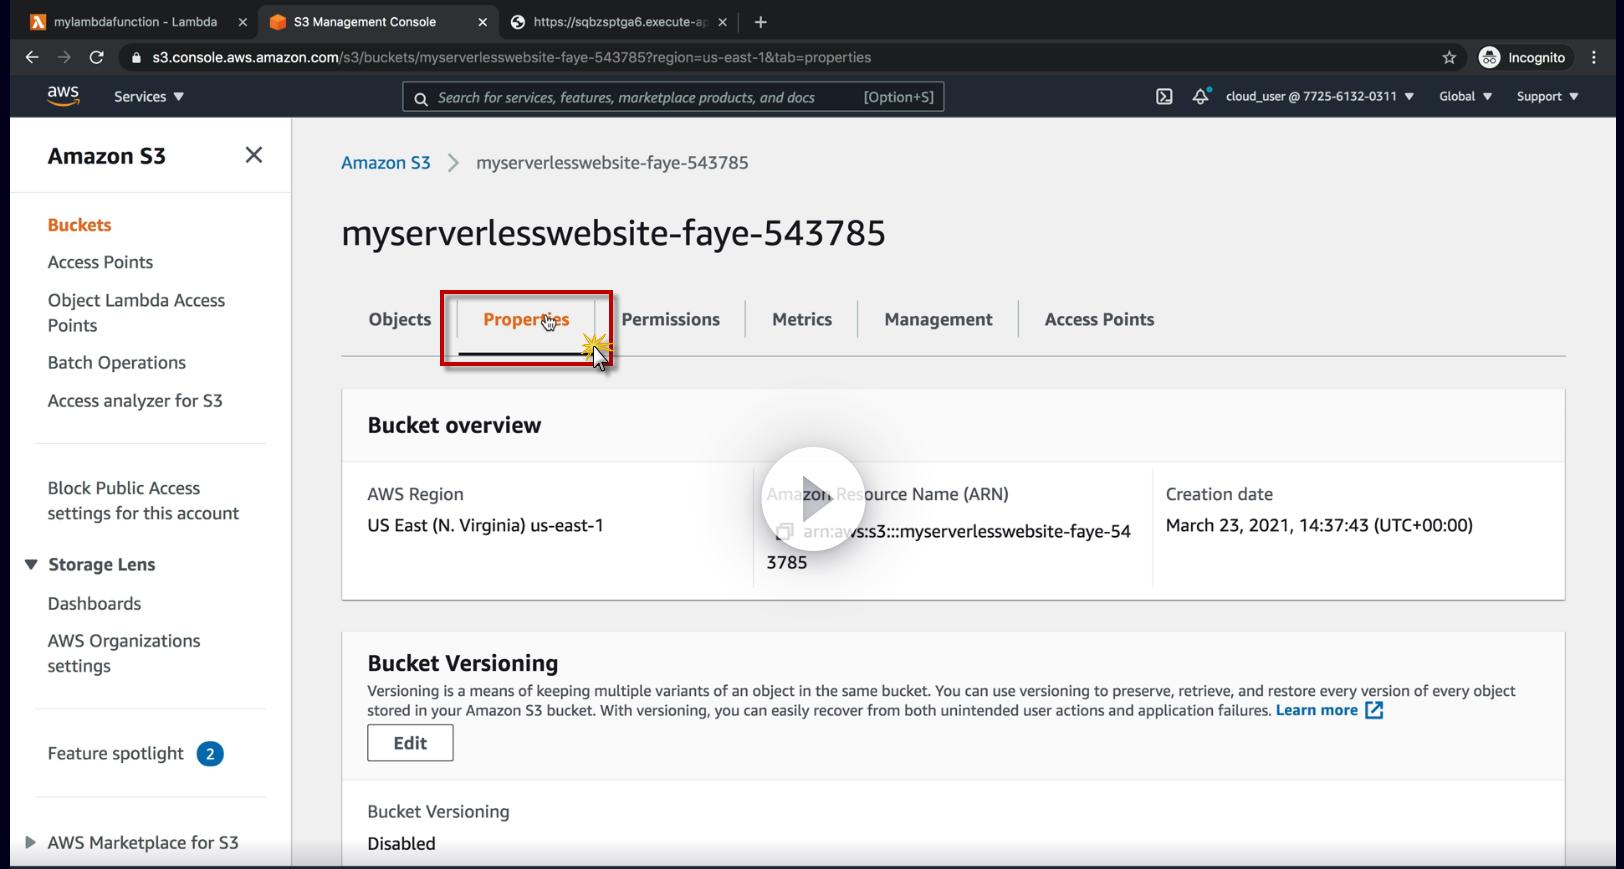Open Access Points in the sidebar
1624x869 pixels.
pyautogui.click(x=100, y=262)
